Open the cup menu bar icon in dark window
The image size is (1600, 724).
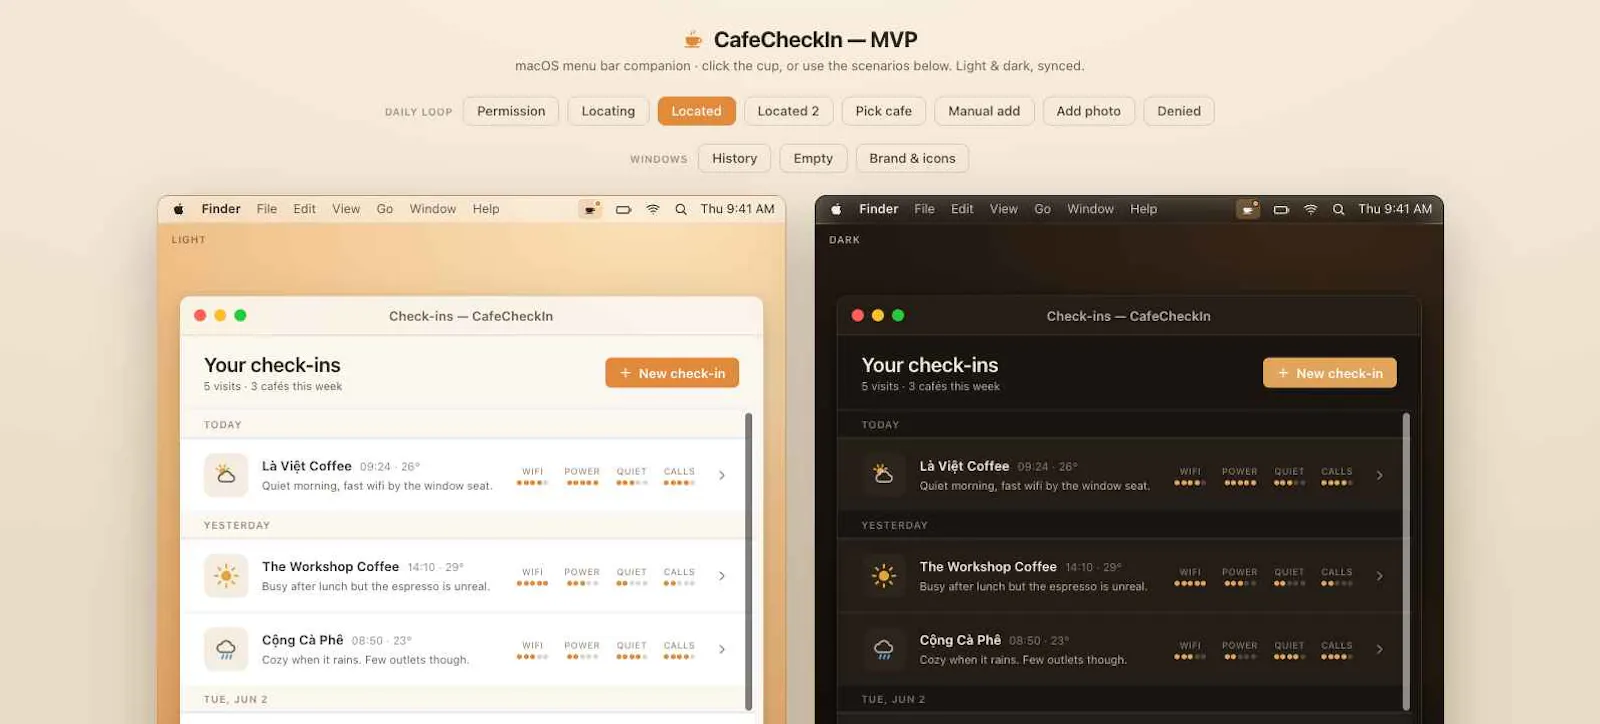[1248, 209]
